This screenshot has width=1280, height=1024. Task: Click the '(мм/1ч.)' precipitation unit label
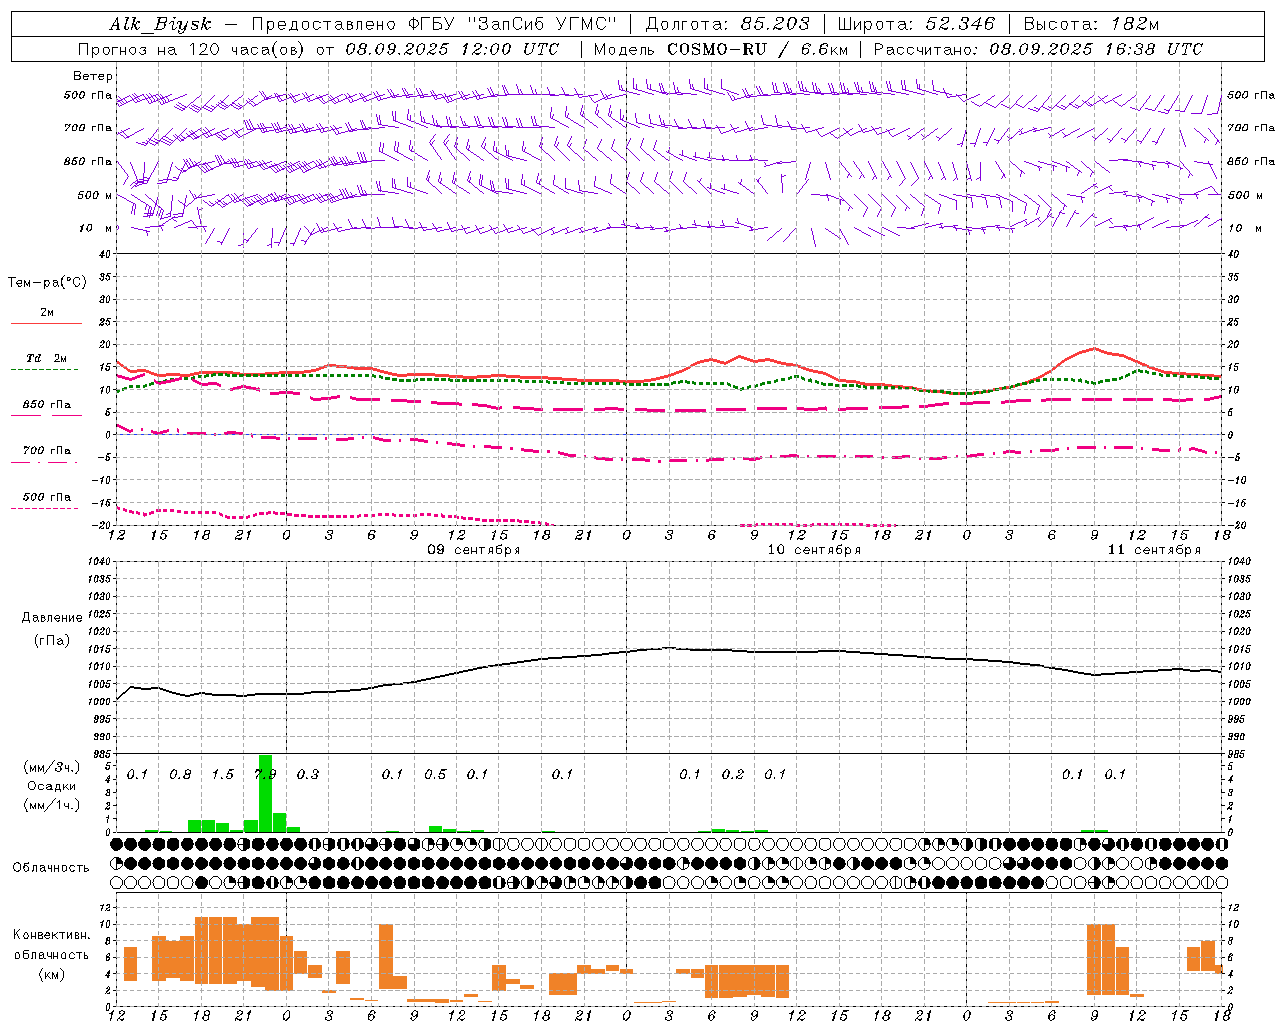pos(51,805)
